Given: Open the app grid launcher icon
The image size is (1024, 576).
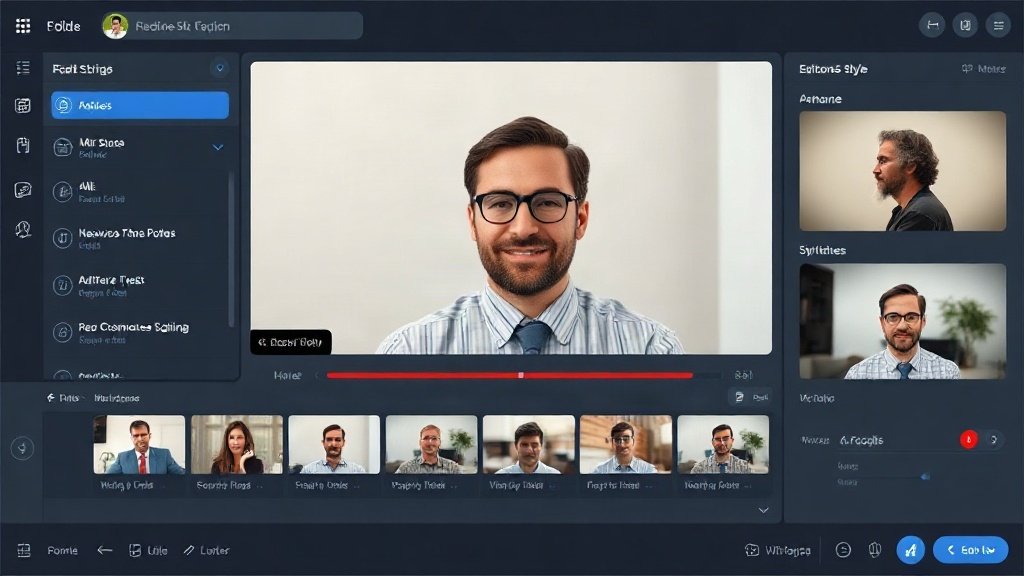Looking at the screenshot, I should pyautogui.click(x=23, y=26).
